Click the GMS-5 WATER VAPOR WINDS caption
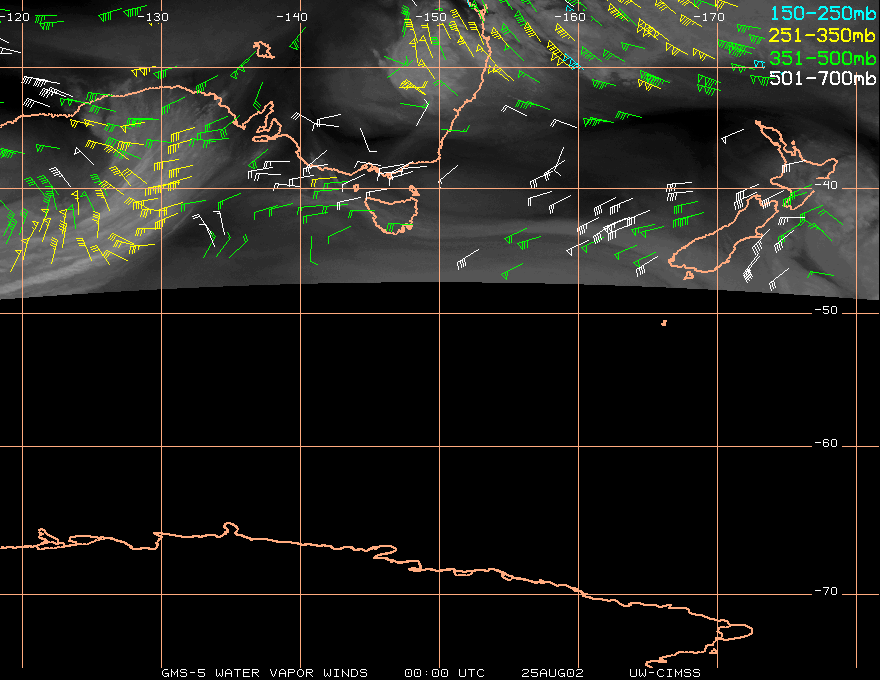880x680 pixels. 264,673
